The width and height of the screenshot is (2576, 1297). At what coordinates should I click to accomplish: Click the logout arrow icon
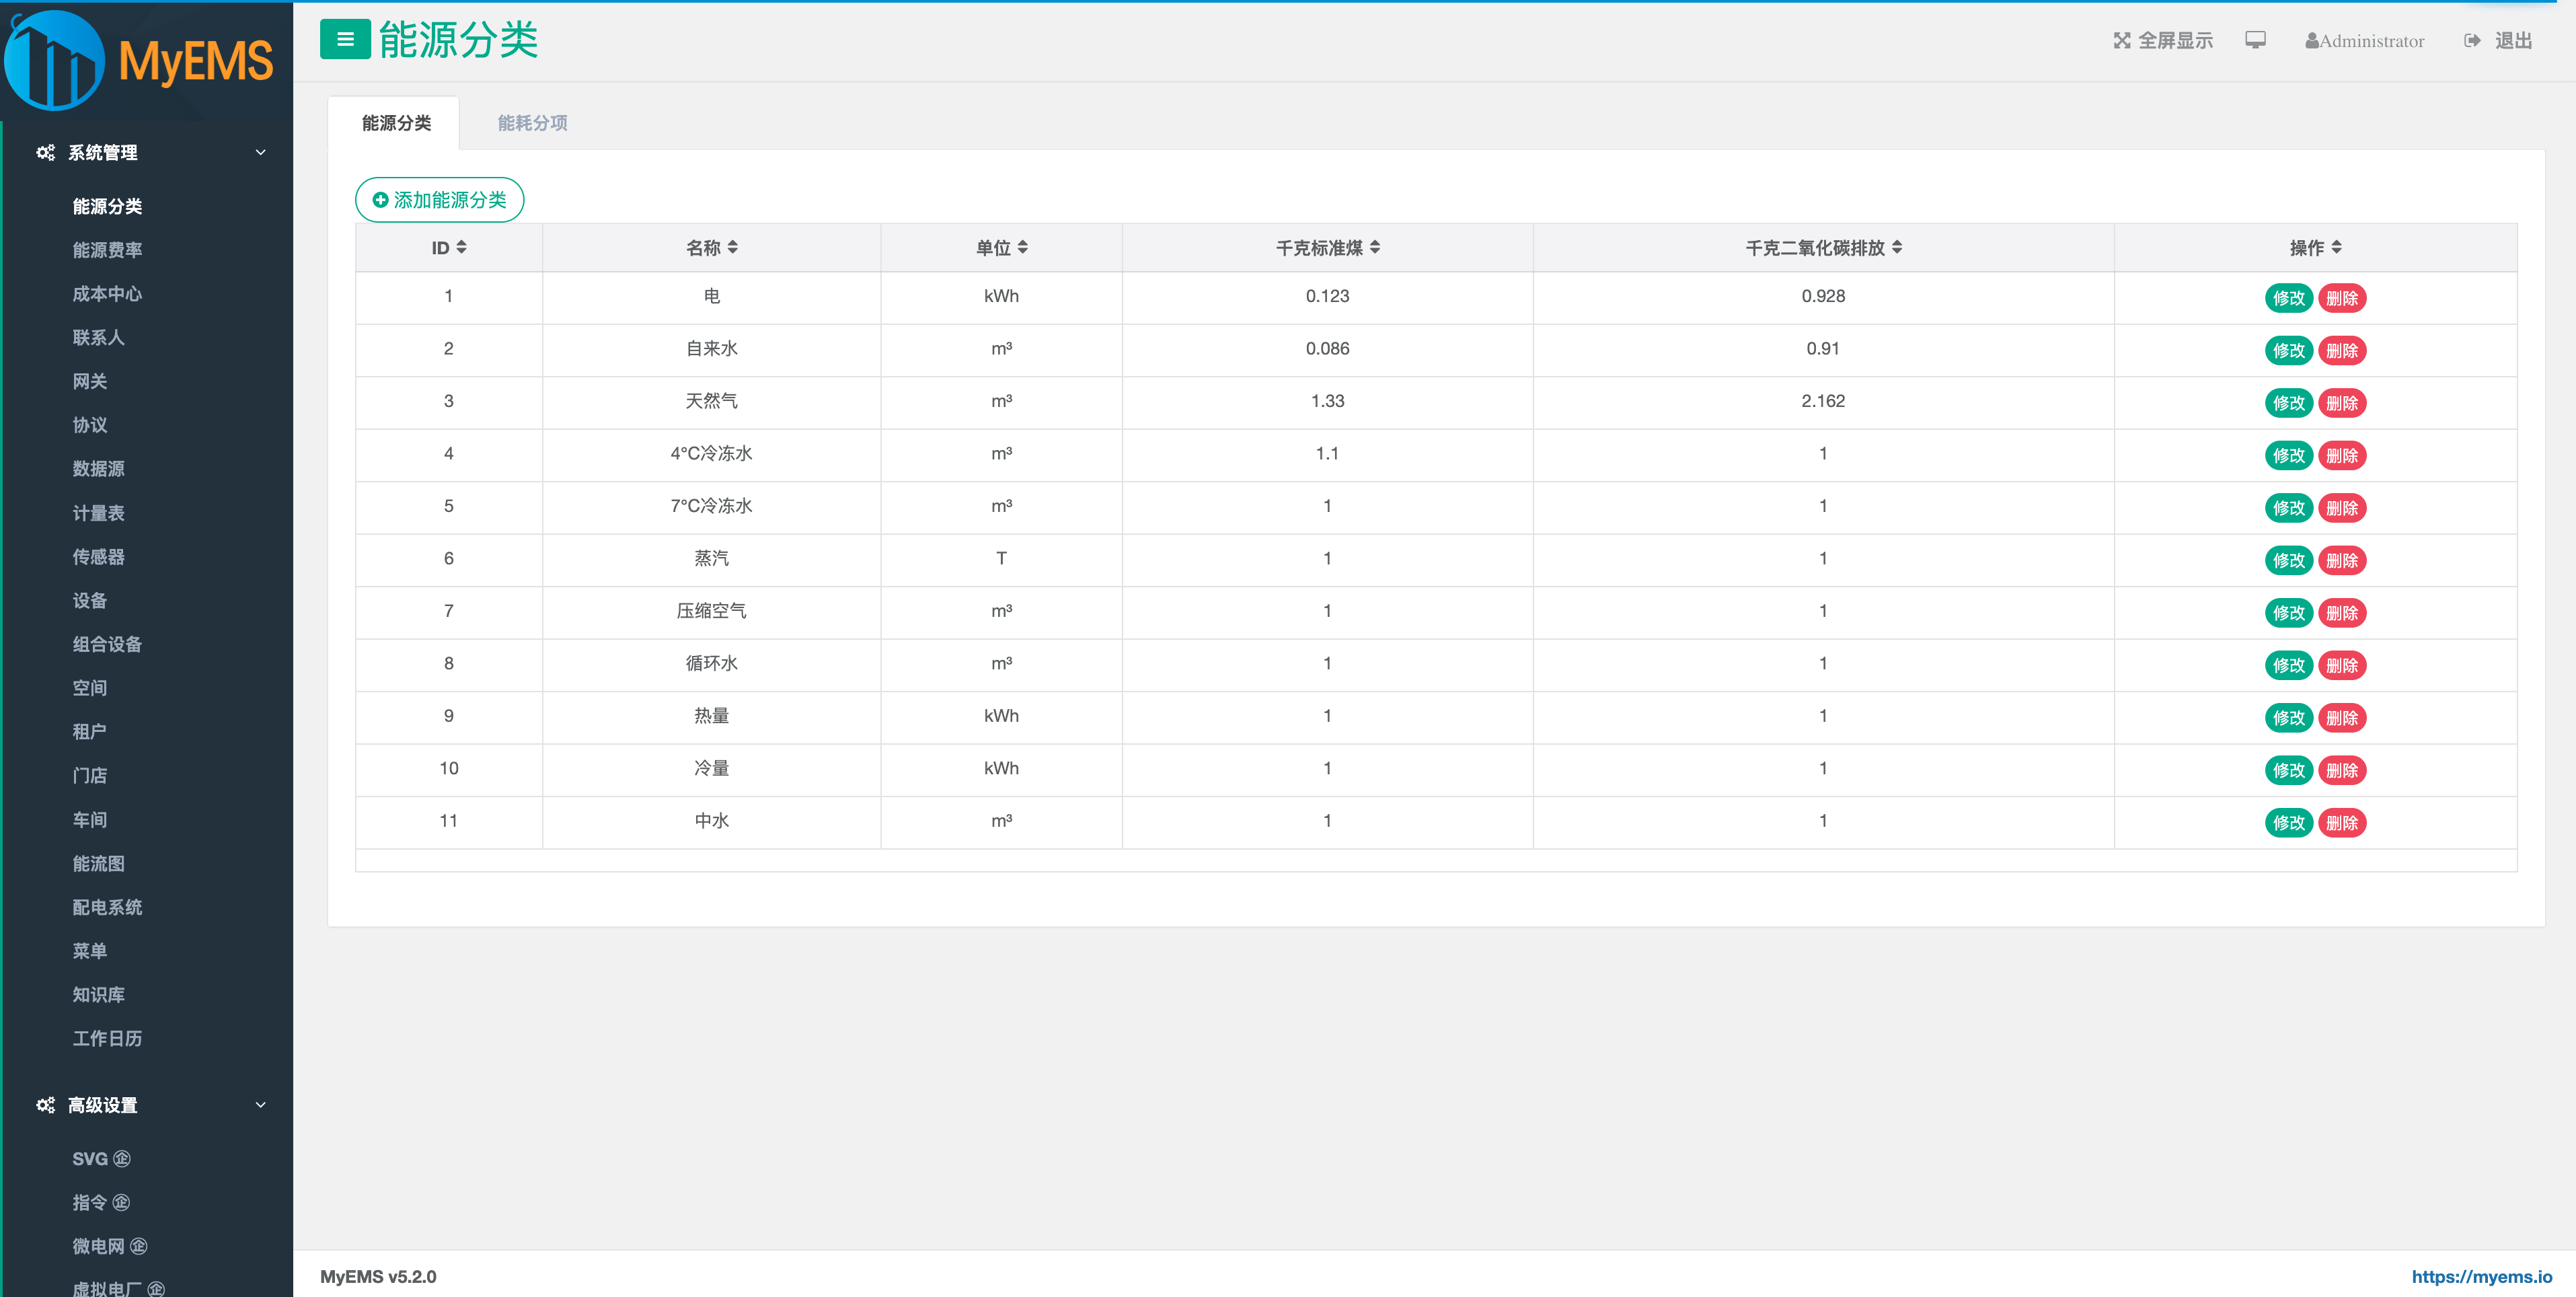pos(2472,41)
